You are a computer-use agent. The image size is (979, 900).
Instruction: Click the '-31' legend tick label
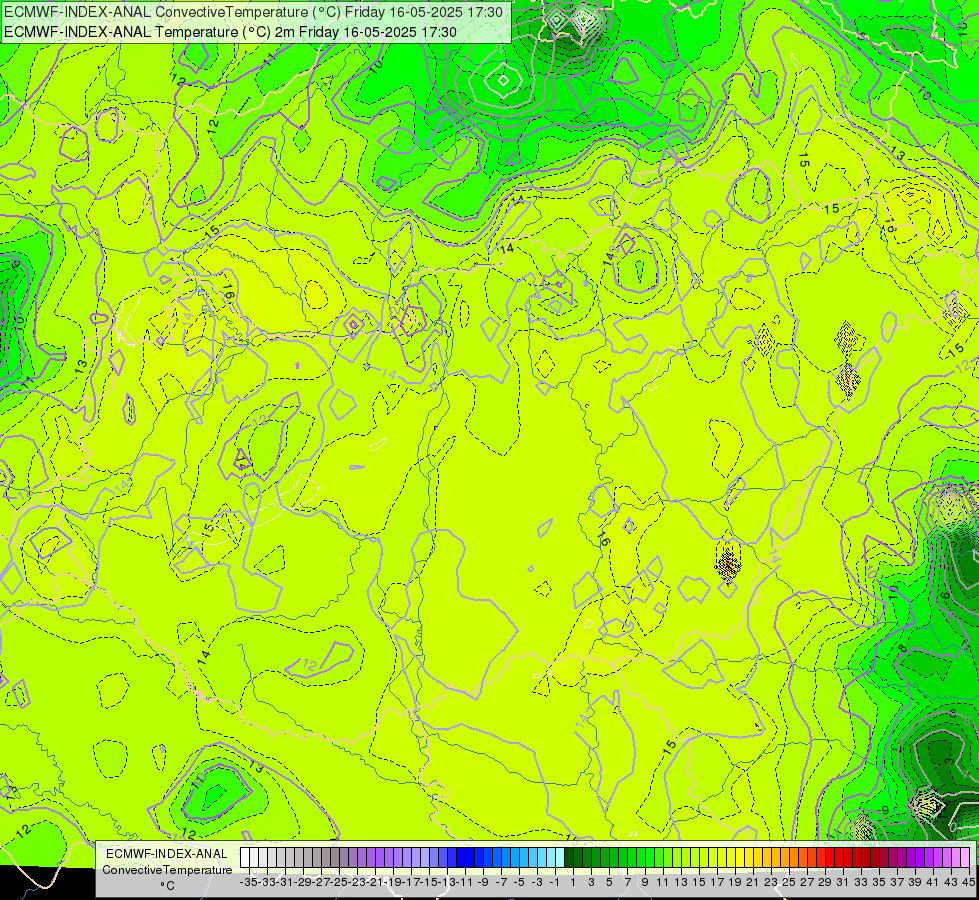[x=285, y=882]
